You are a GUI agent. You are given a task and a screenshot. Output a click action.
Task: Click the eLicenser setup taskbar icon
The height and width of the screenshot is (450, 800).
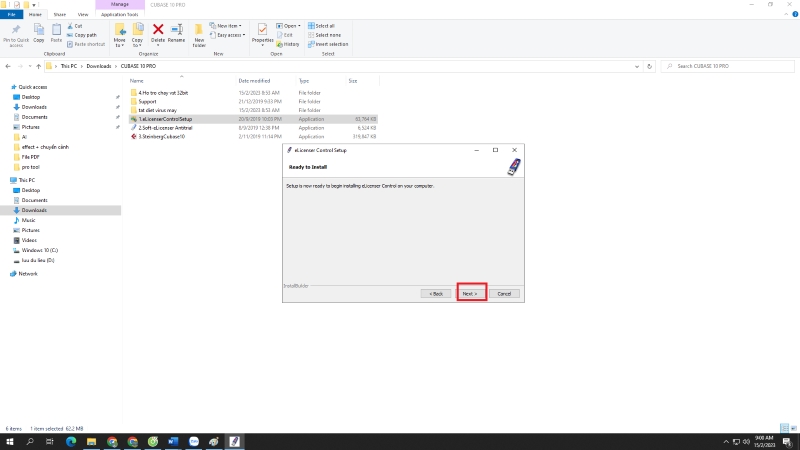tap(234, 441)
